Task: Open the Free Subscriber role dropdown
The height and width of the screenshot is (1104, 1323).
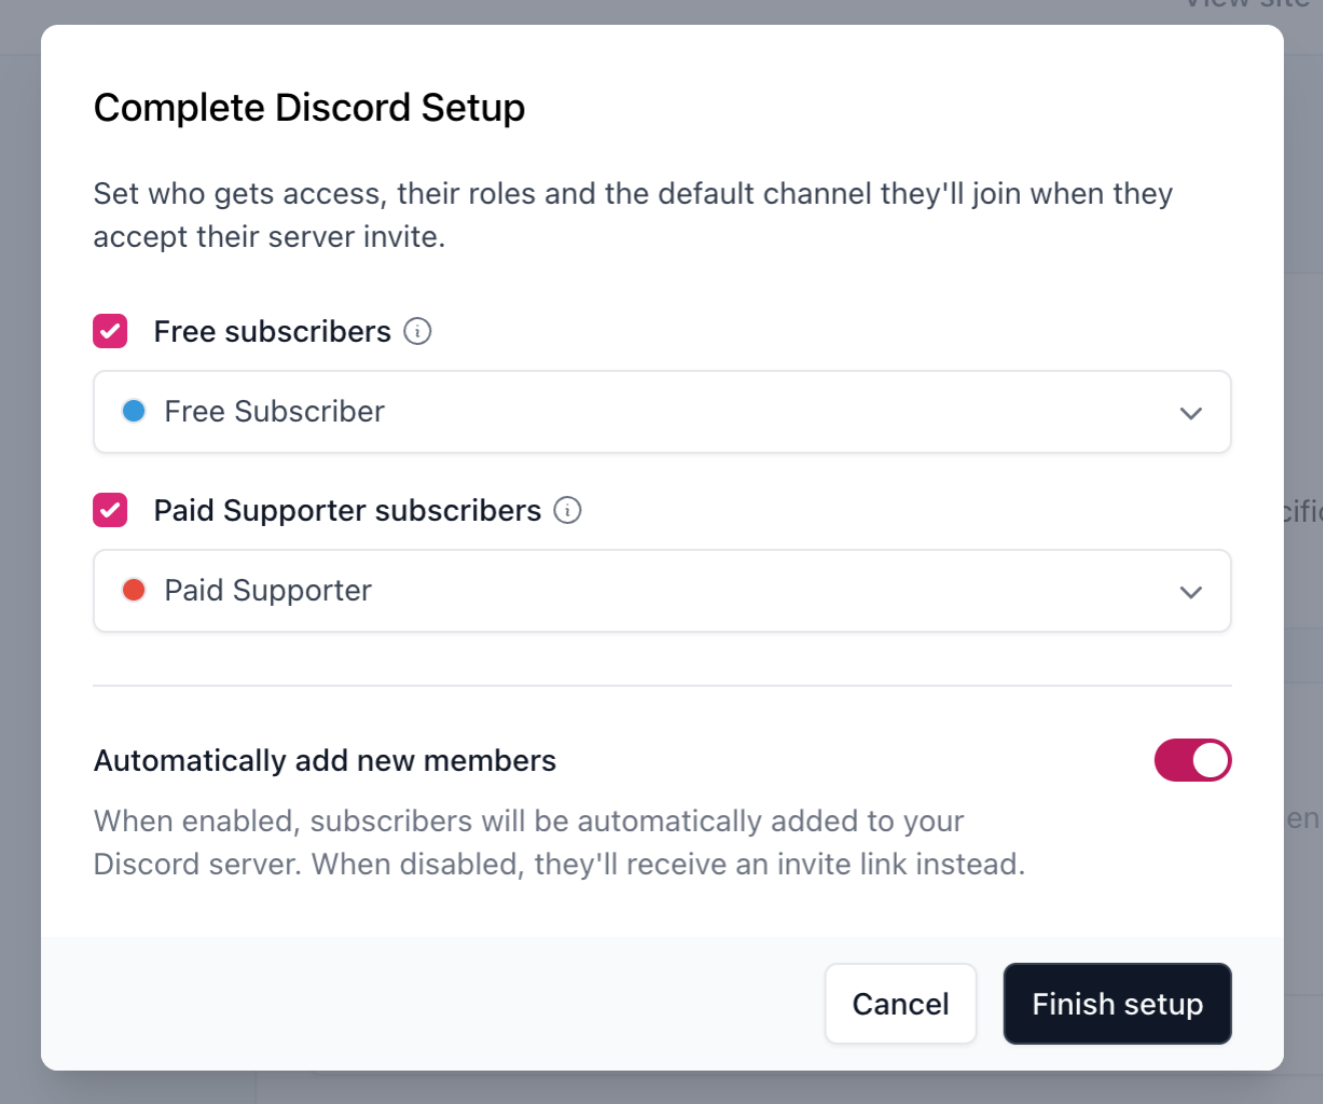Action: [660, 412]
